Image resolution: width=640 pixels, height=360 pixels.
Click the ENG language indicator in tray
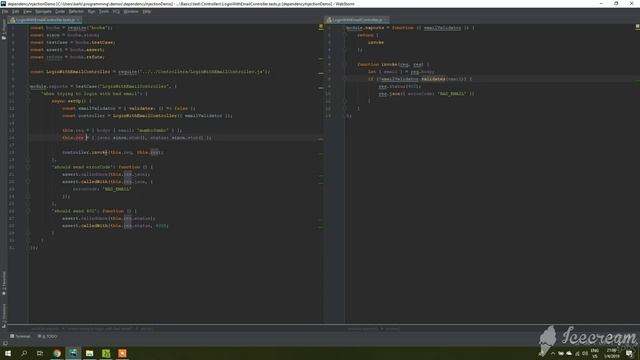(x=595, y=353)
